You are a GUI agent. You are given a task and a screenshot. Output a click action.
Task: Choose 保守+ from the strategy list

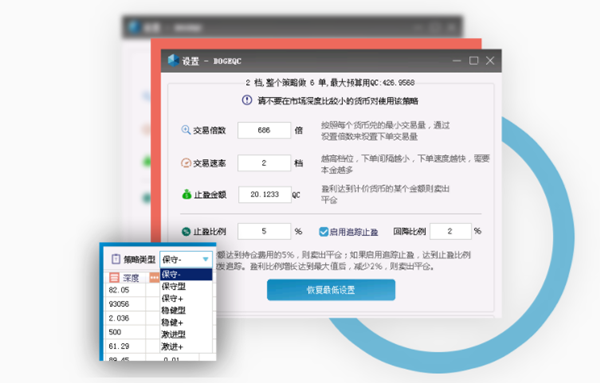[x=186, y=298]
